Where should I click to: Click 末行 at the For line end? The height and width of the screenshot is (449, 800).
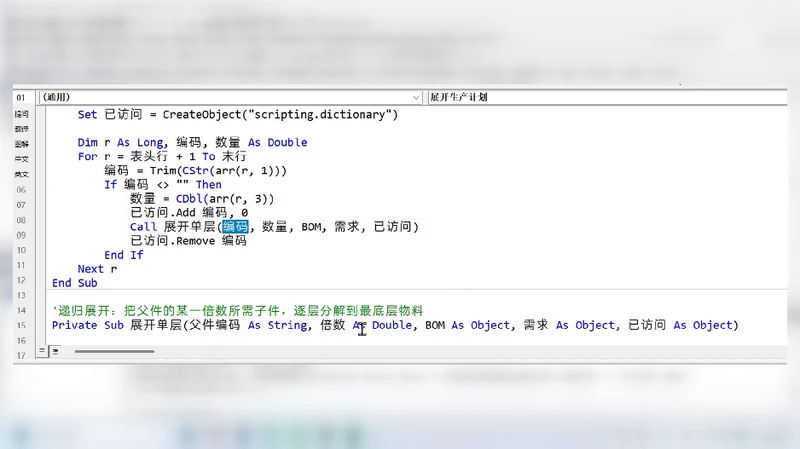pyautogui.click(x=234, y=157)
